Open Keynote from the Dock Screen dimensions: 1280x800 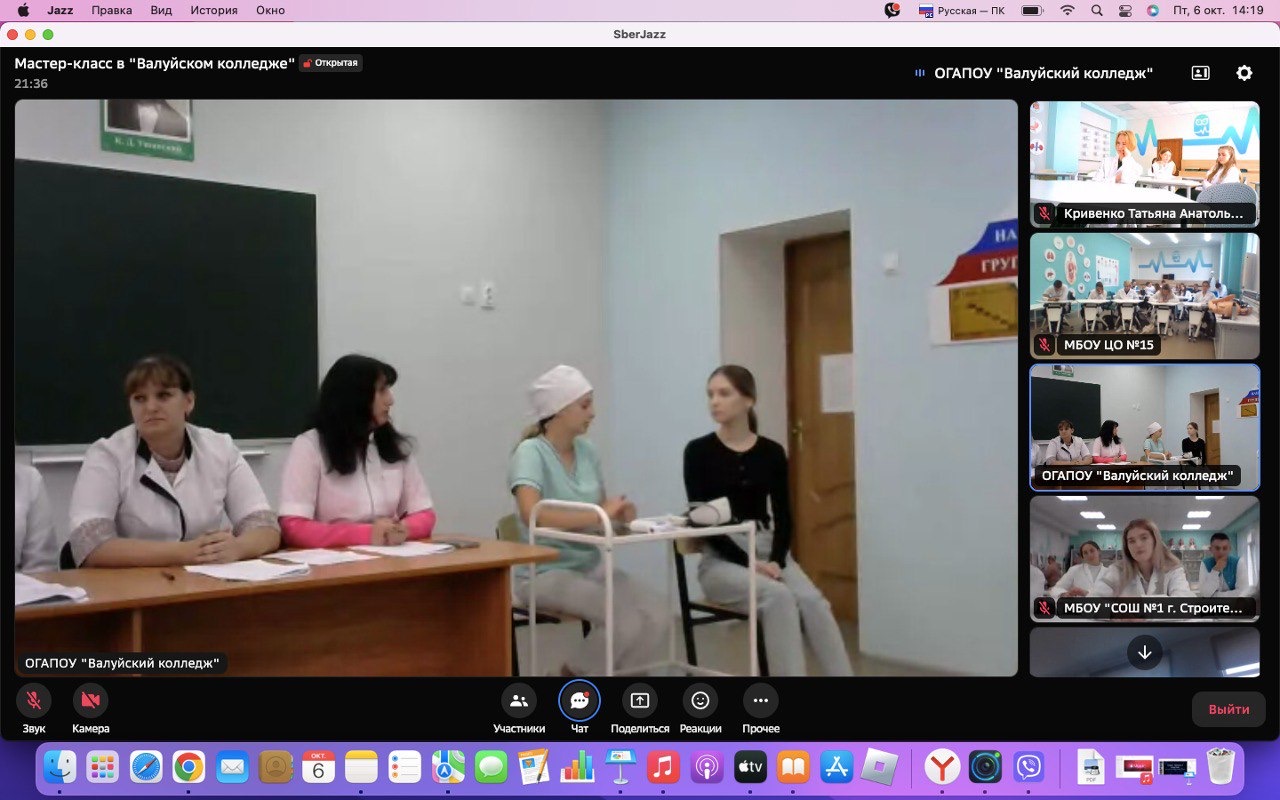coord(620,767)
